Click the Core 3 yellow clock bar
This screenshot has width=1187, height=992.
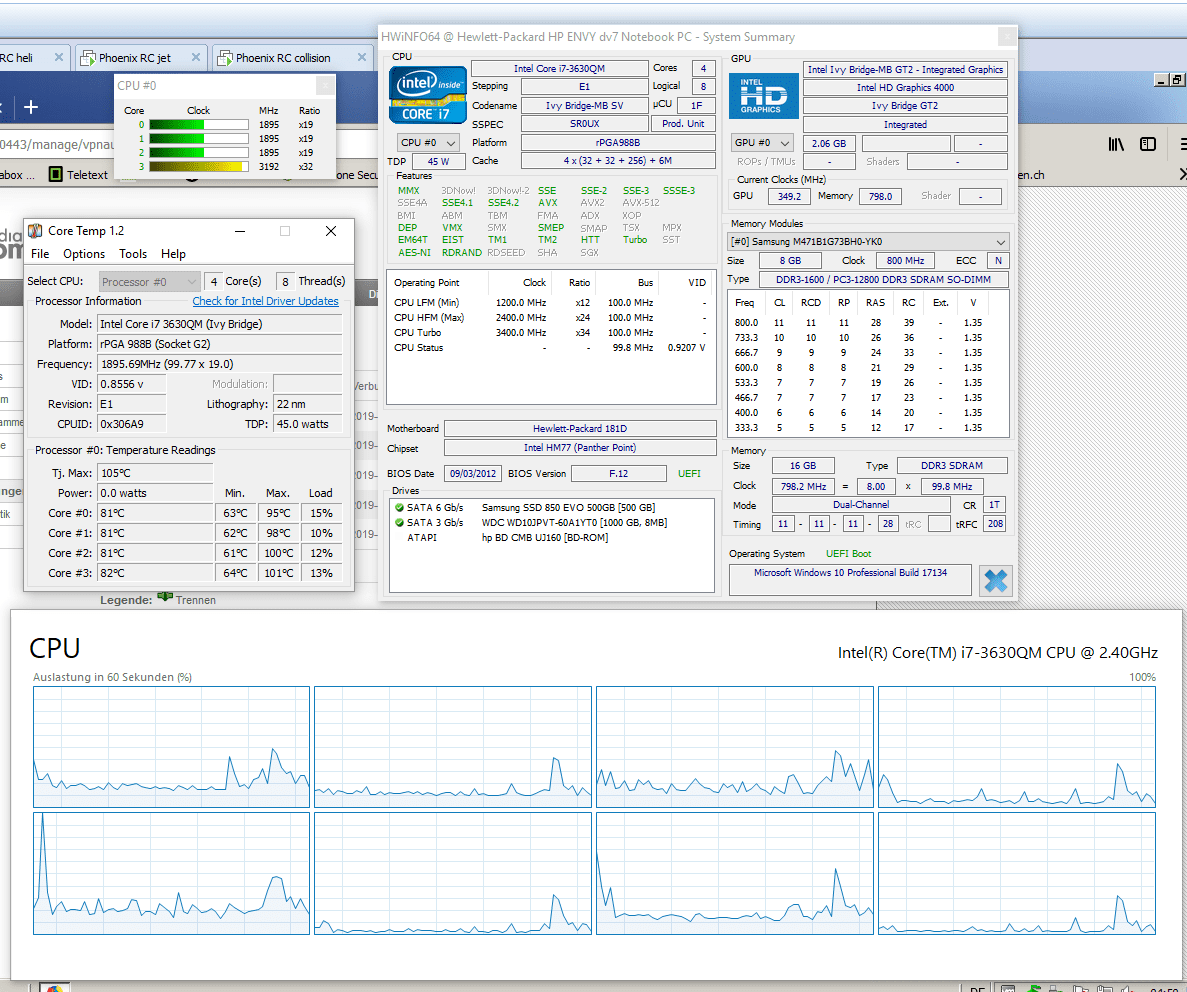[198, 167]
